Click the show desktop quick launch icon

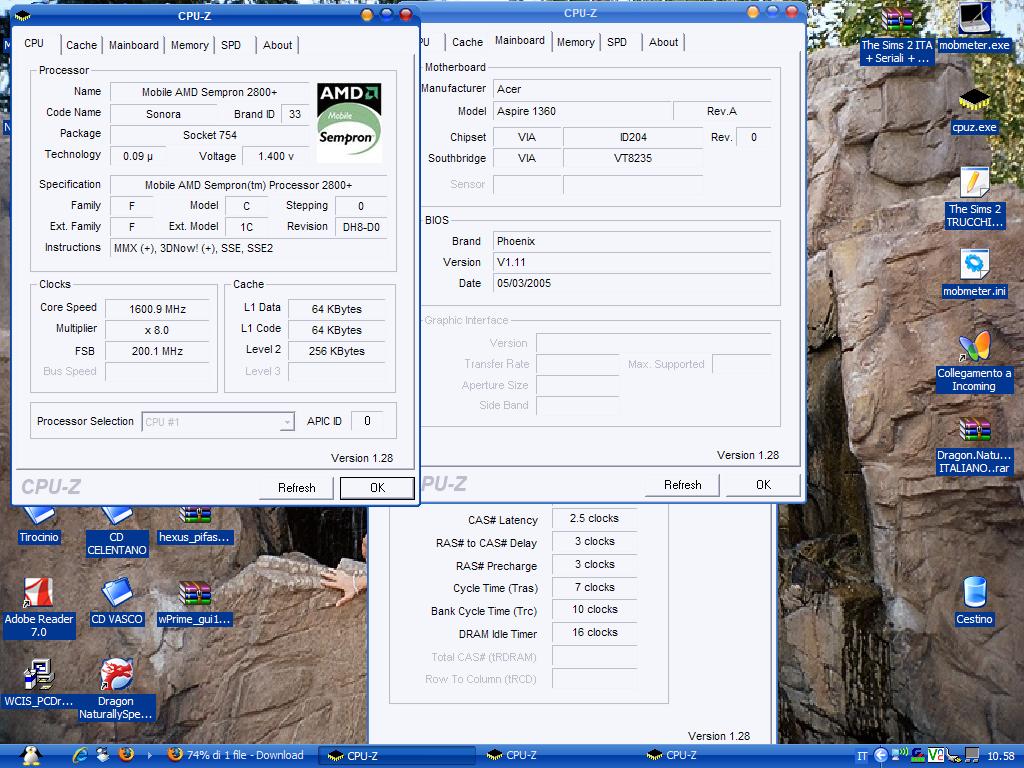coord(103,755)
